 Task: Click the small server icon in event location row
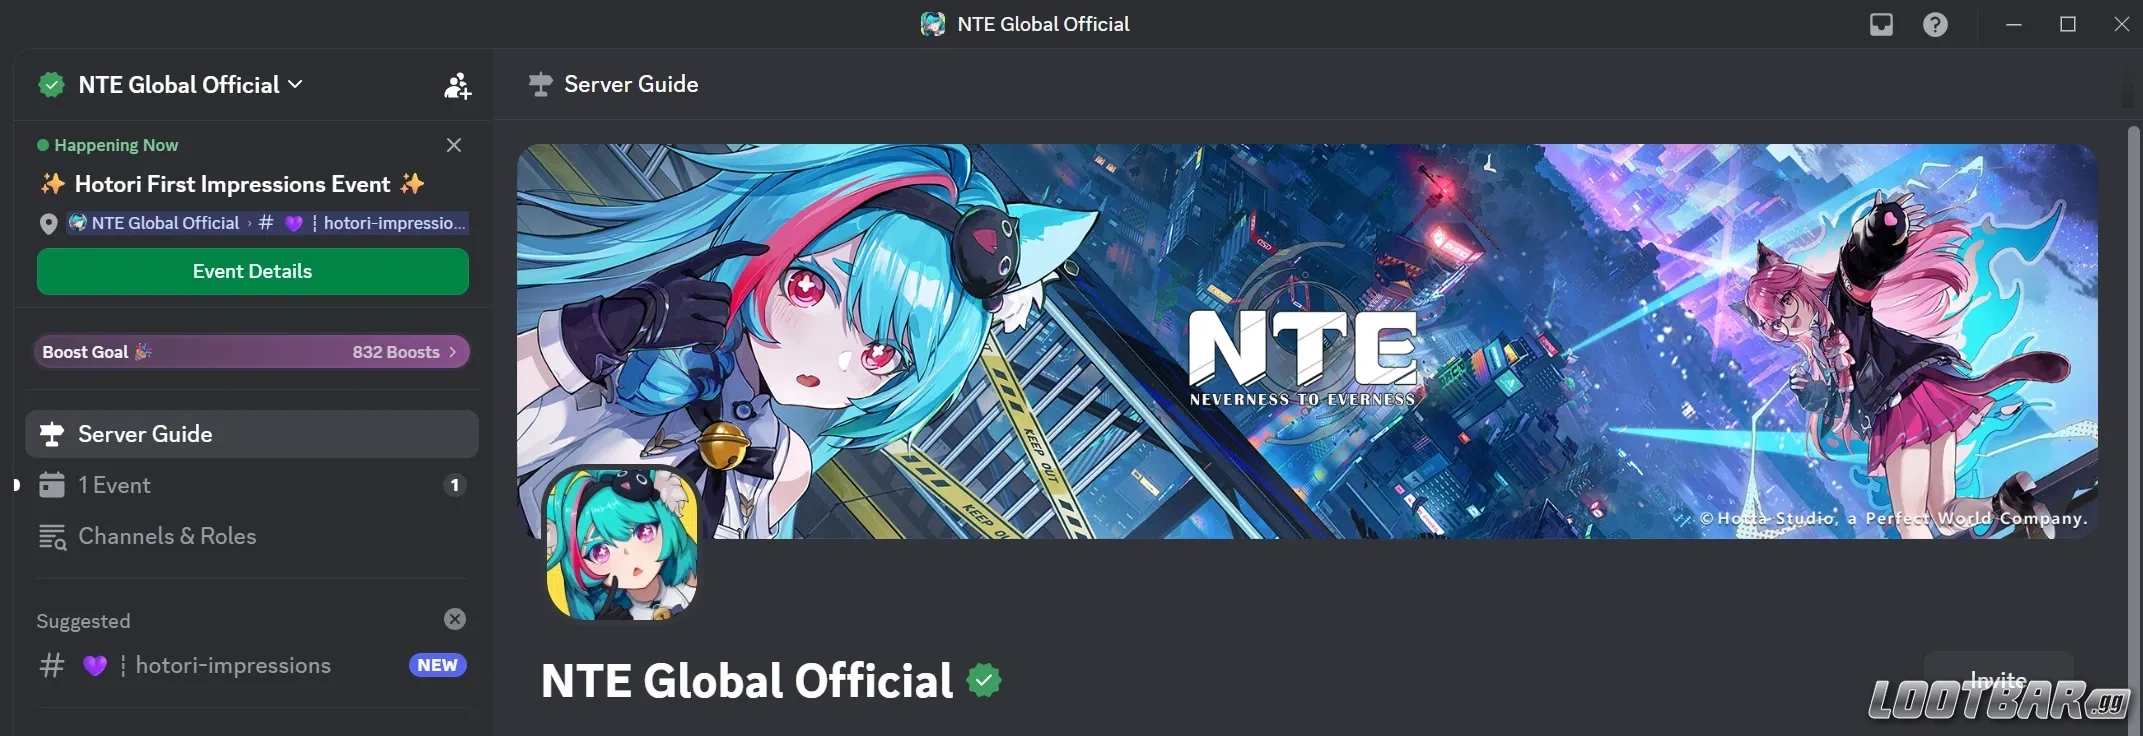pyautogui.click(x=77, y=223)
